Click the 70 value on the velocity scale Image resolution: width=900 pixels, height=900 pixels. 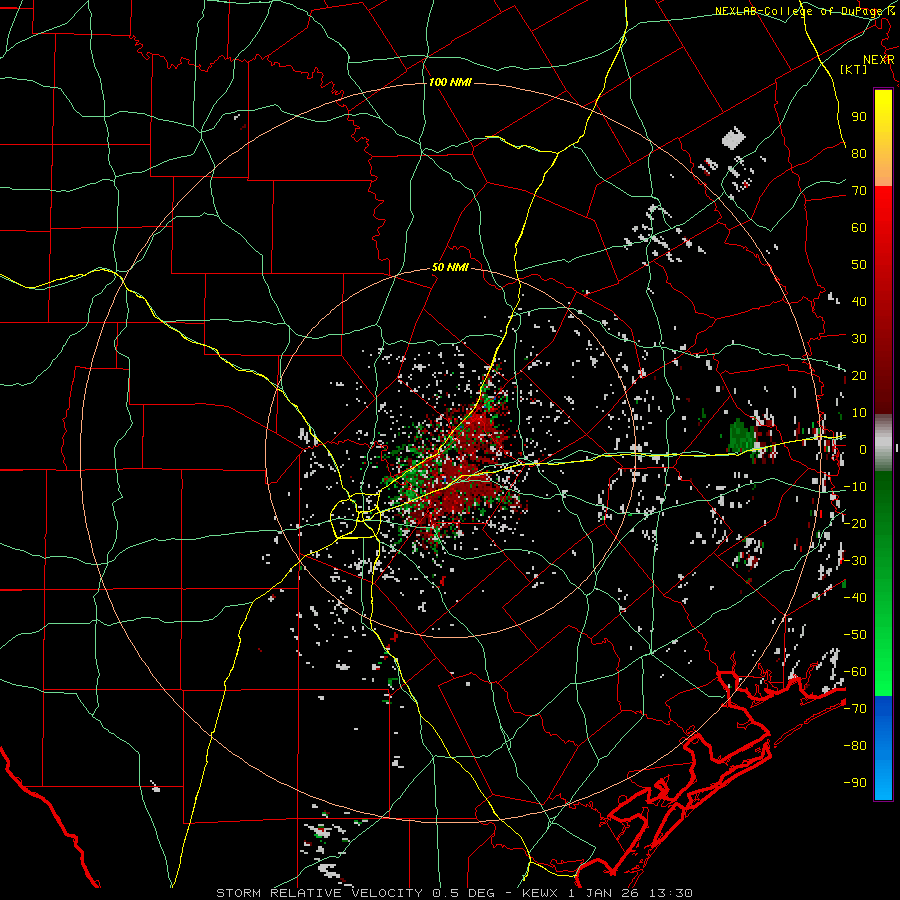click(859, 191)
